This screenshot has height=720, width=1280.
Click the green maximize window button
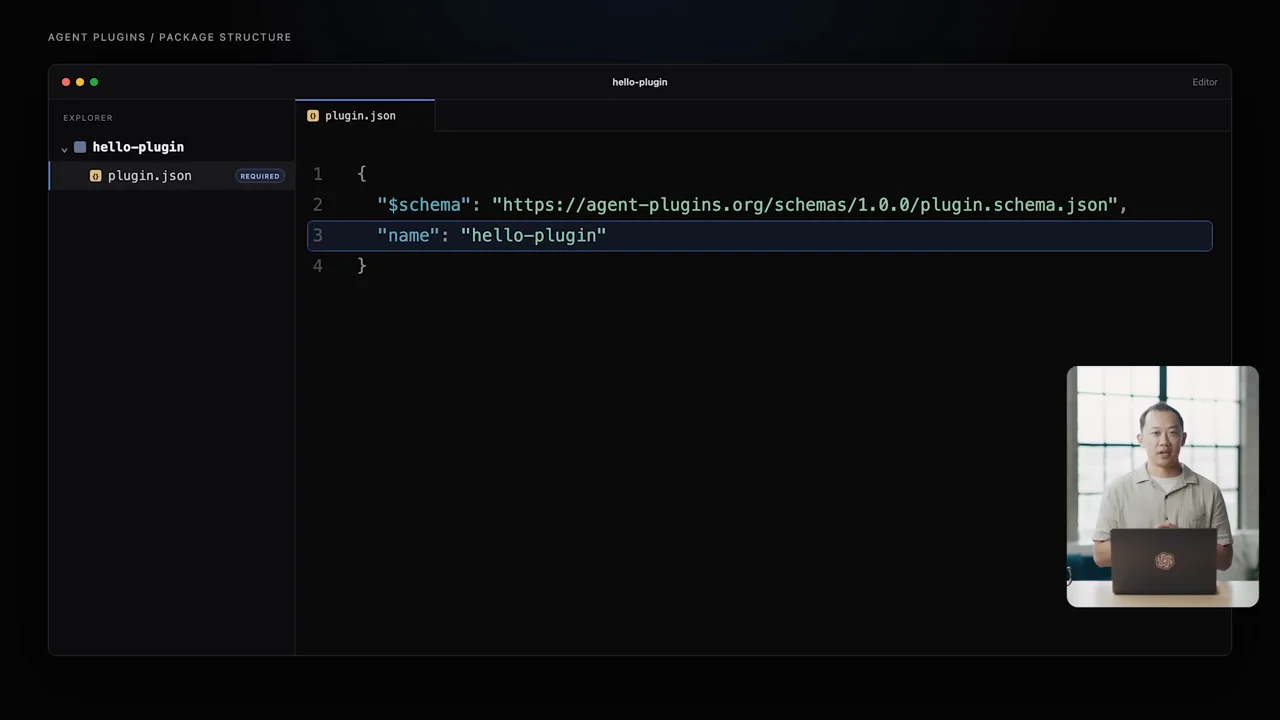pos(94,82)
